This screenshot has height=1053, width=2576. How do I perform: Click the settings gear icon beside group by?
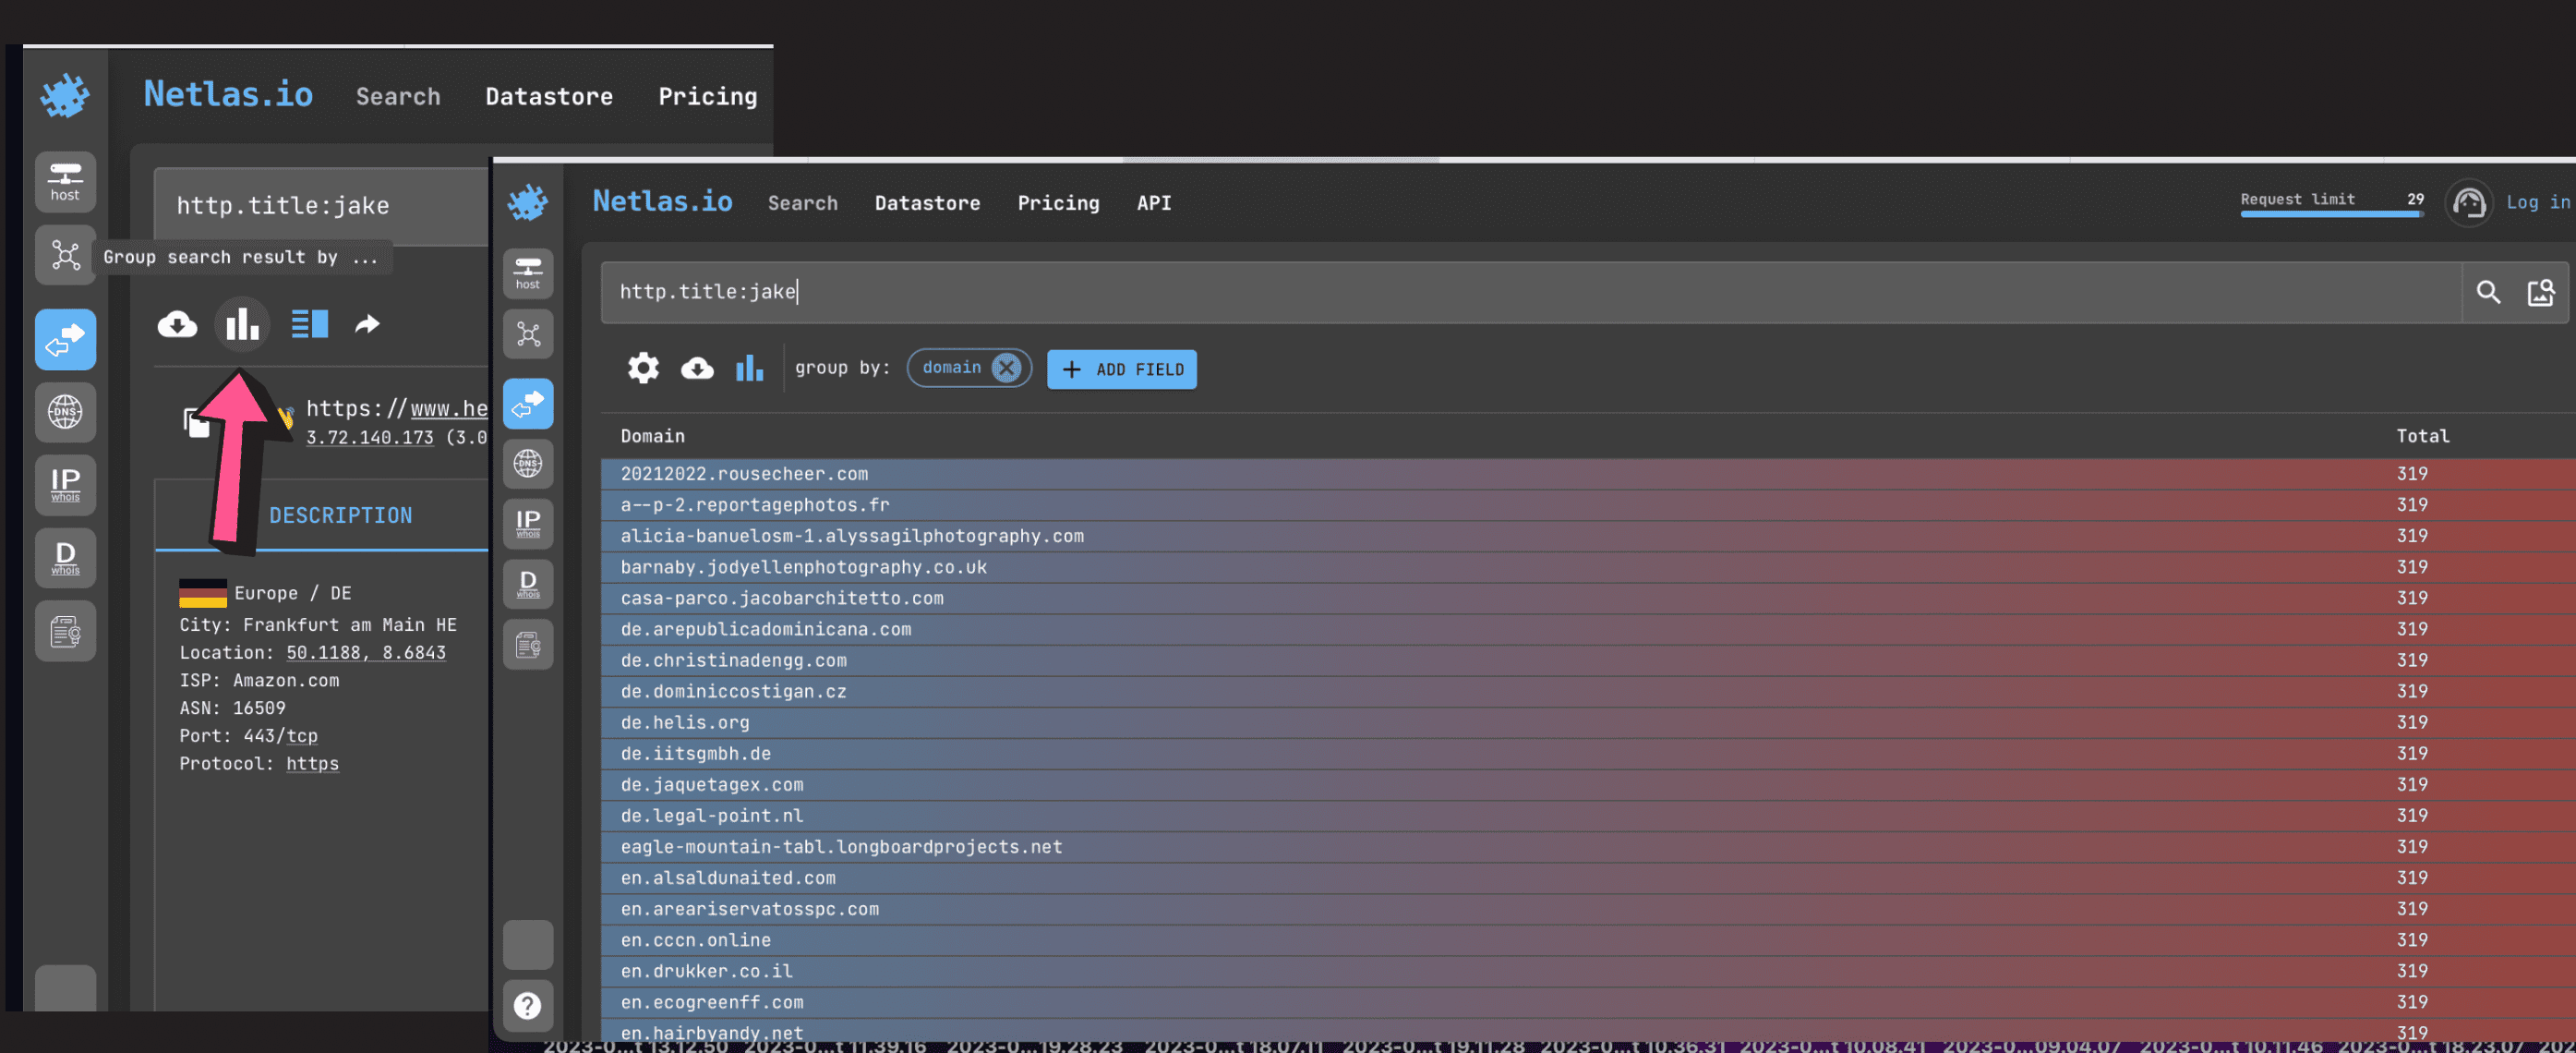coord(643,368)
